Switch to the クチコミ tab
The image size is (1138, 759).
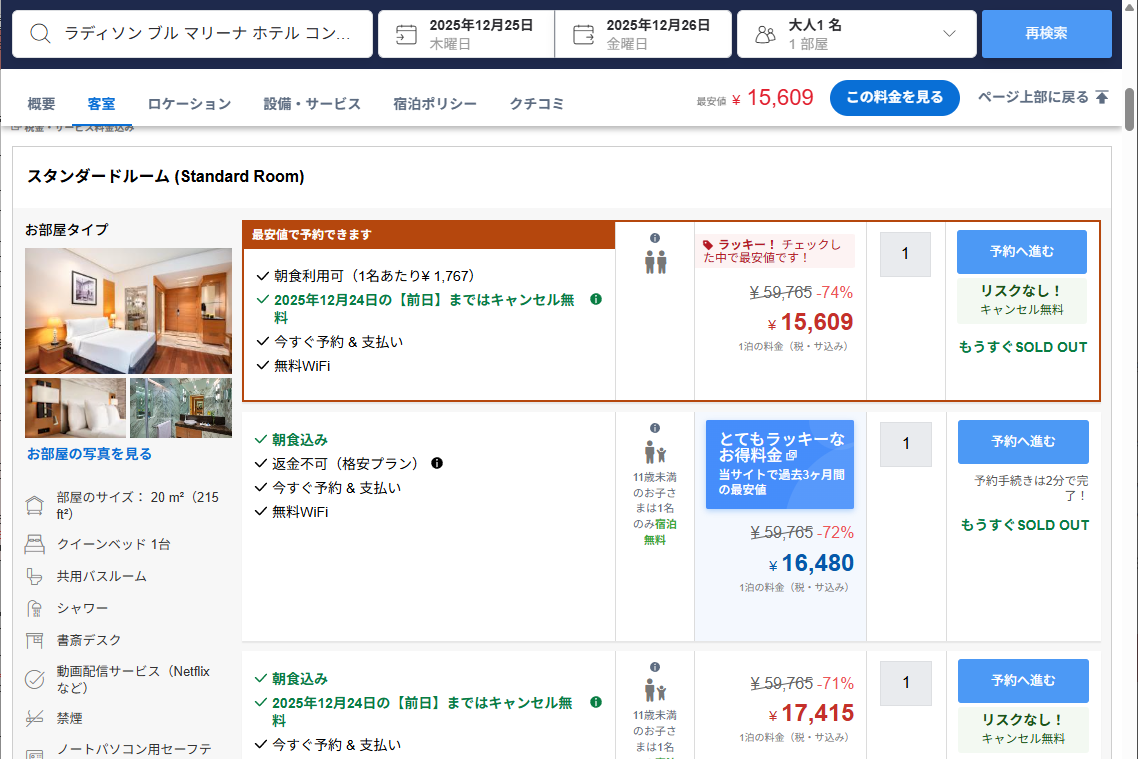point(537,104)
